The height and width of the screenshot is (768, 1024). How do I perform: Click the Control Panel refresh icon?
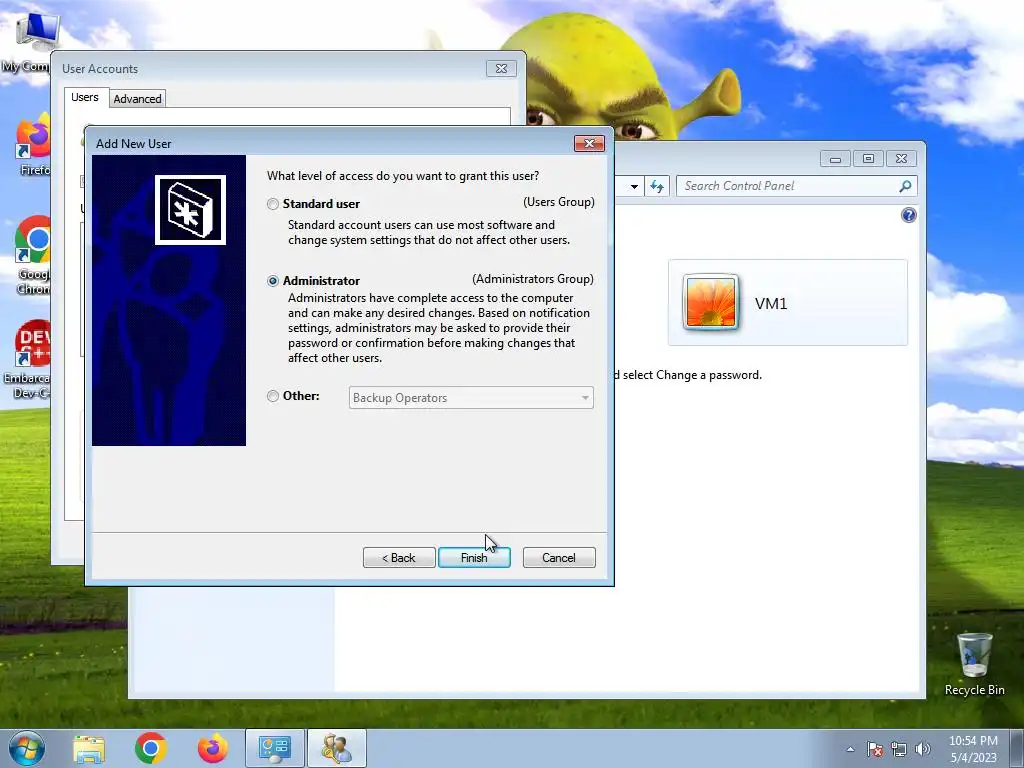click(657, 186)
